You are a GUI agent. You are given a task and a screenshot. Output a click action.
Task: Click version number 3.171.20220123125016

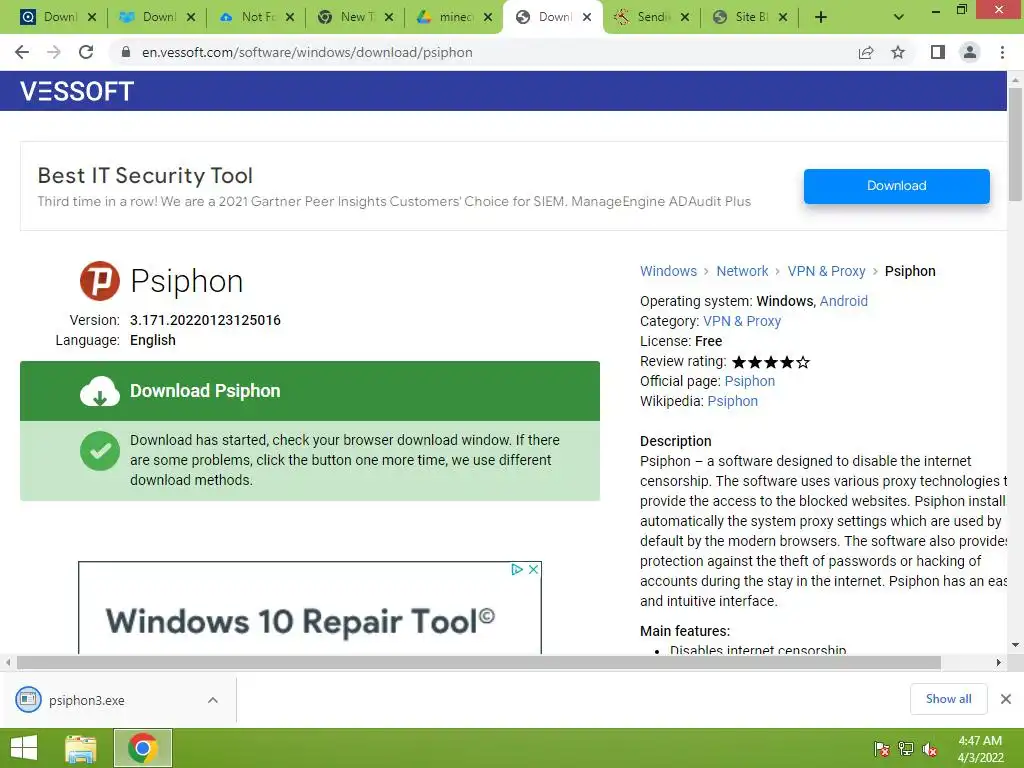tap(205, 320)
